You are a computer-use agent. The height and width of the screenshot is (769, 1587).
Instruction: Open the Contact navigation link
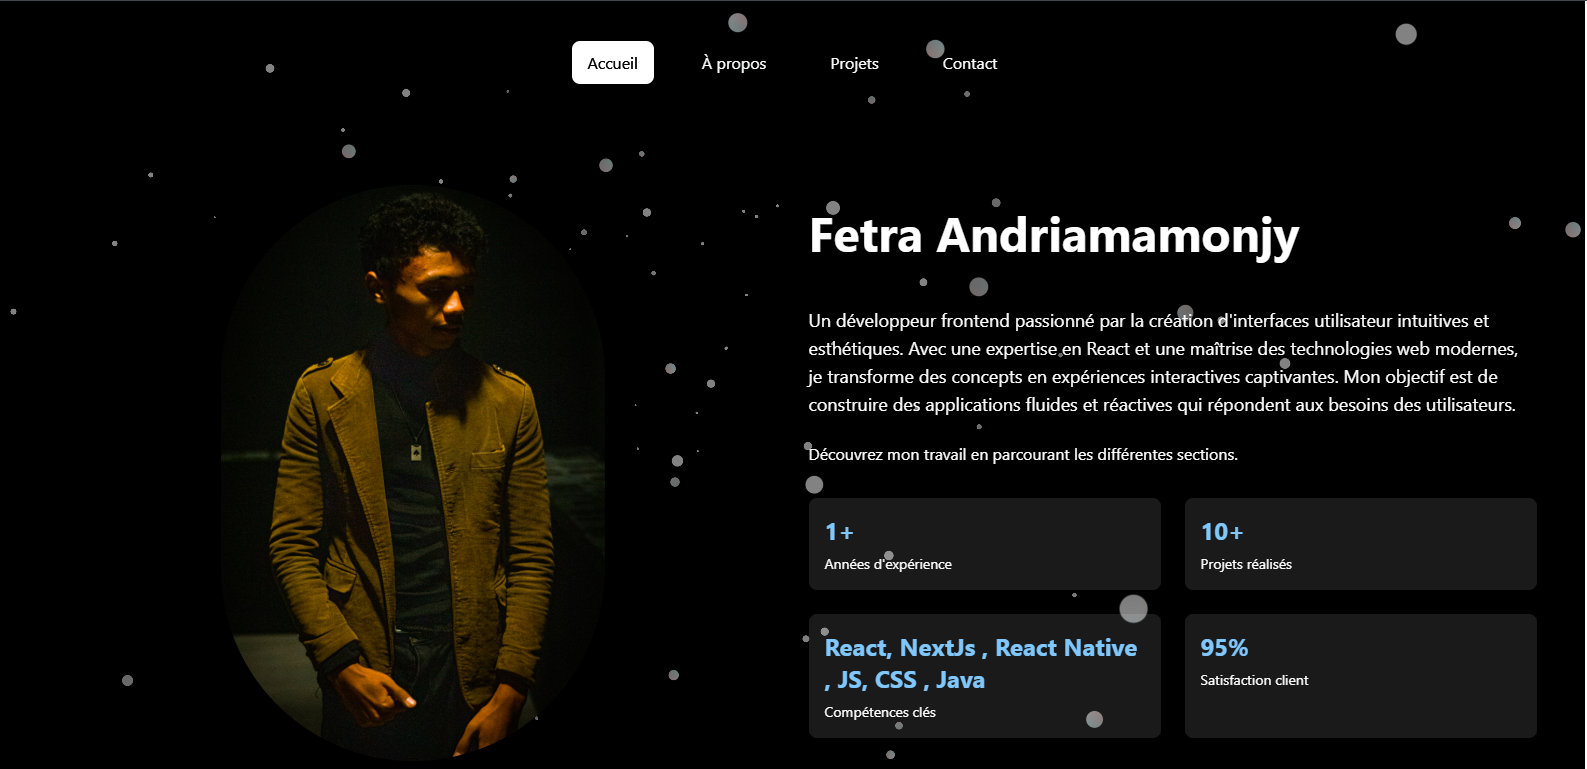coord(969,63)
